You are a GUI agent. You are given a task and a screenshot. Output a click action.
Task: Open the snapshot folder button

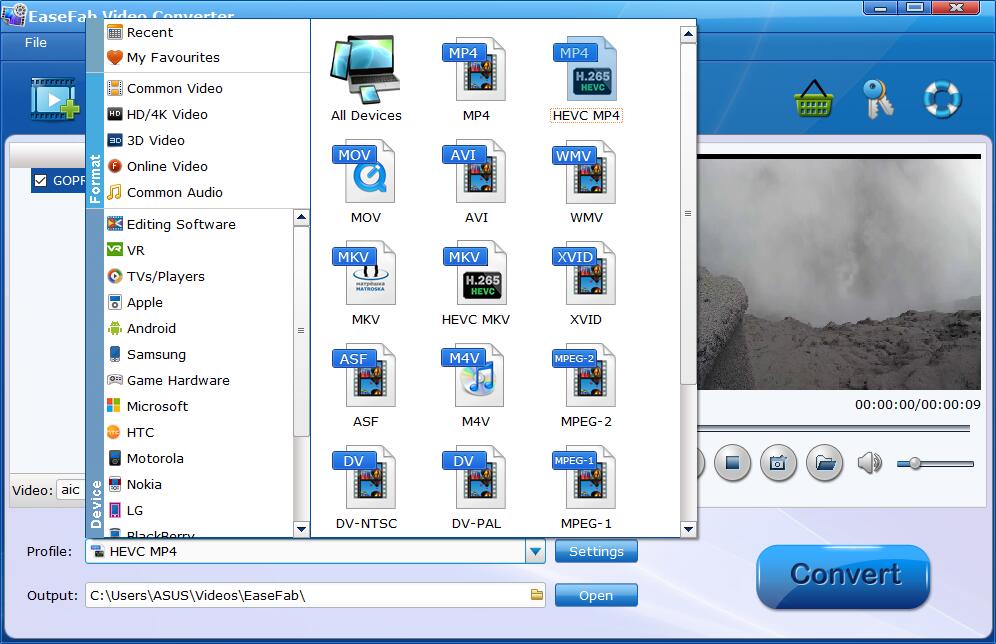pos(824,463)
